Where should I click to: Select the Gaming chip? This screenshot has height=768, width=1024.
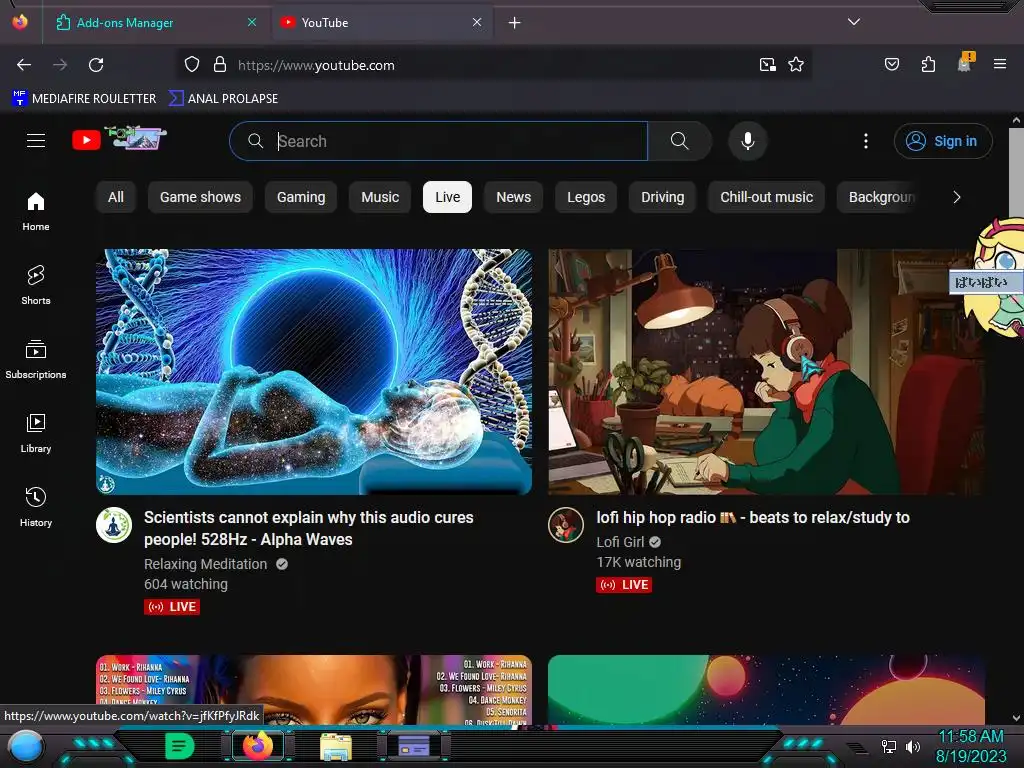tap(301, 197)
